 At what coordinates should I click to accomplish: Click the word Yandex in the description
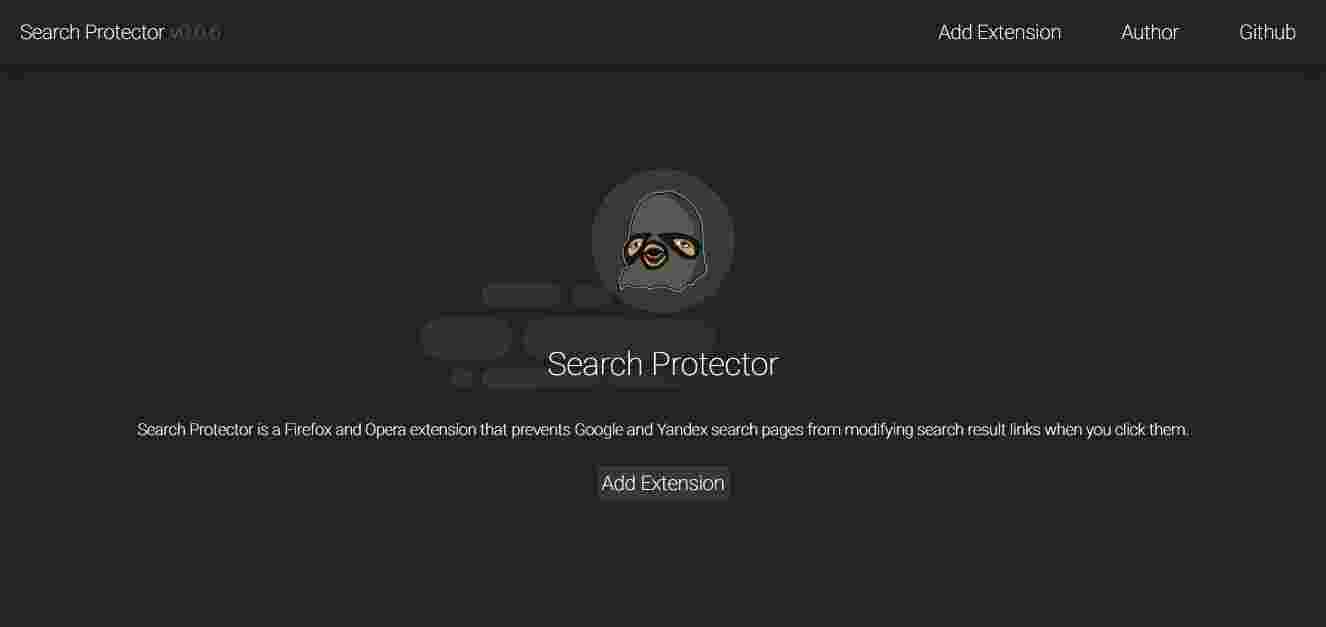pyautogui.click(x=682, y=430)
